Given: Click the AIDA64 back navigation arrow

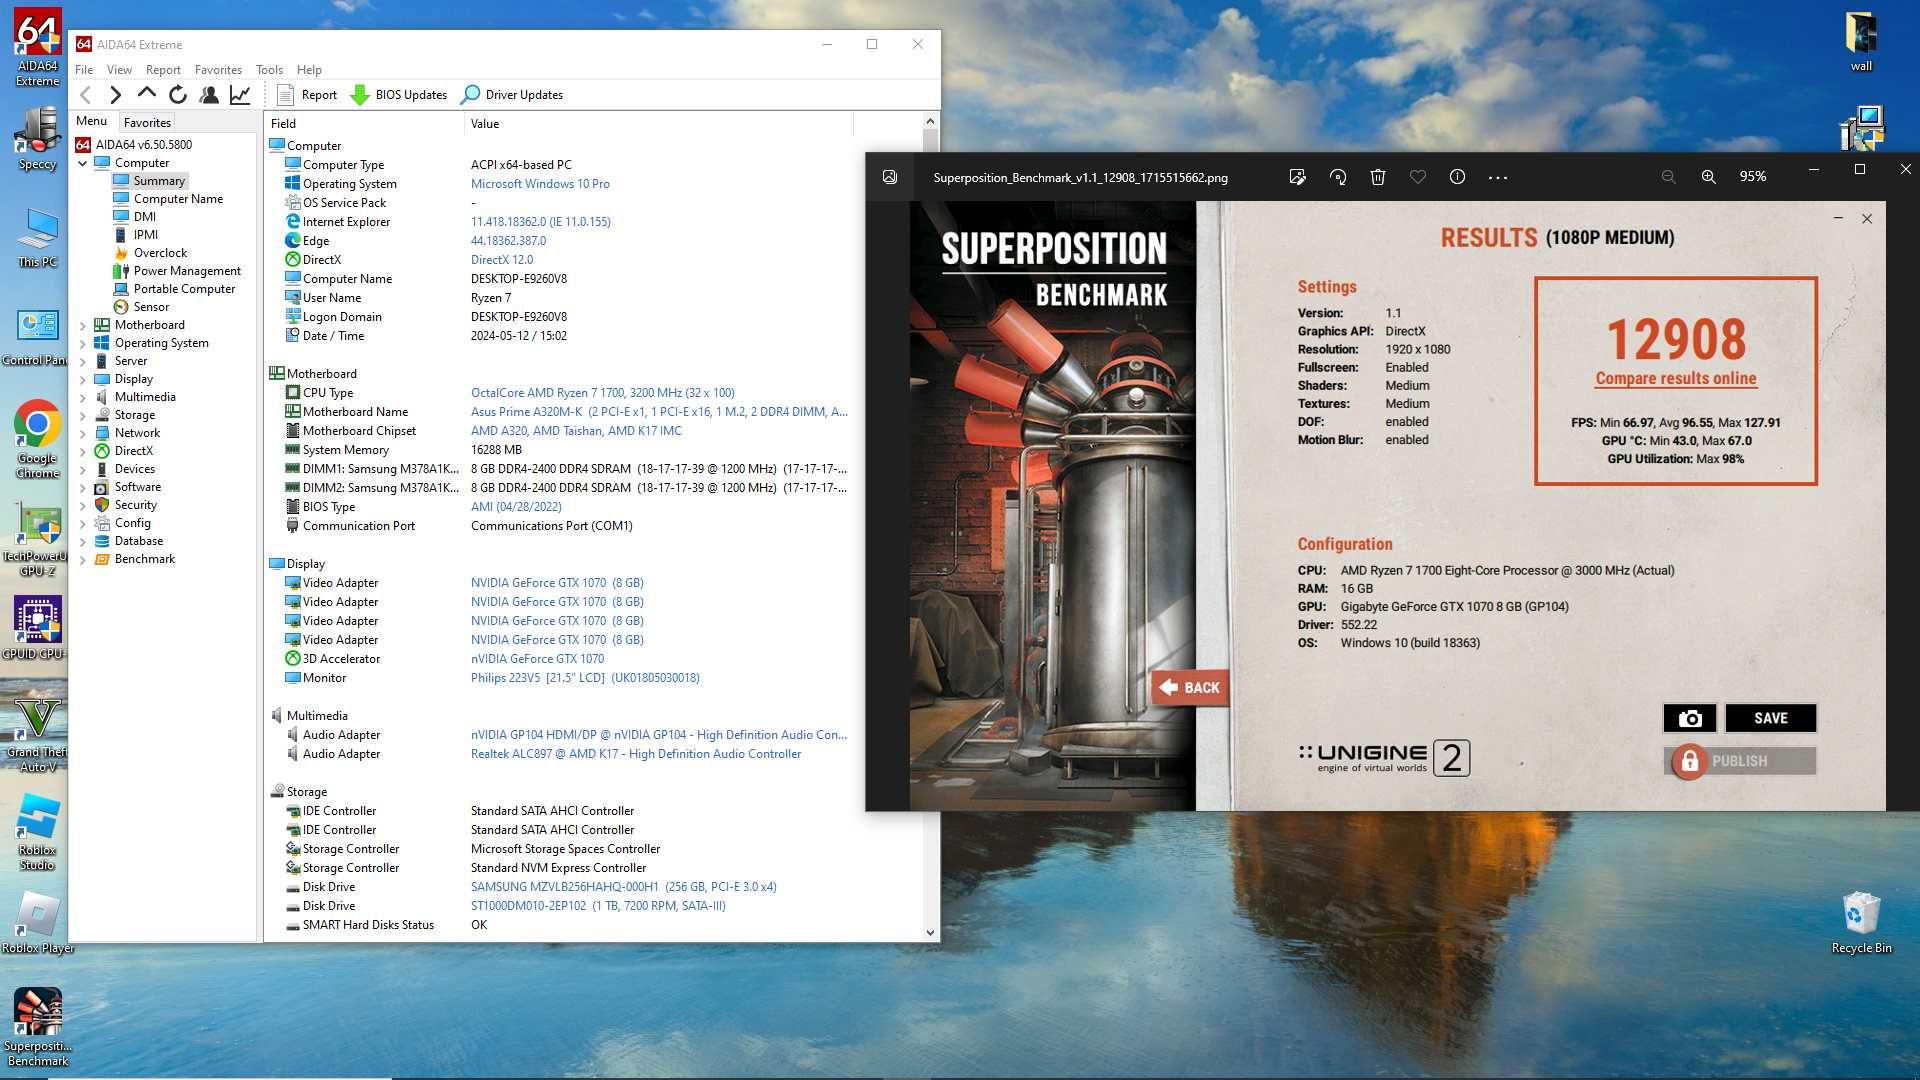Looking at the screenshot, I should click(86, 95).
